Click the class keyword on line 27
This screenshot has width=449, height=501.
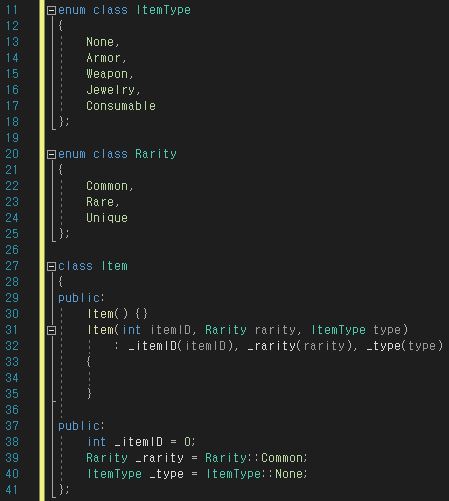coord(75,266)
